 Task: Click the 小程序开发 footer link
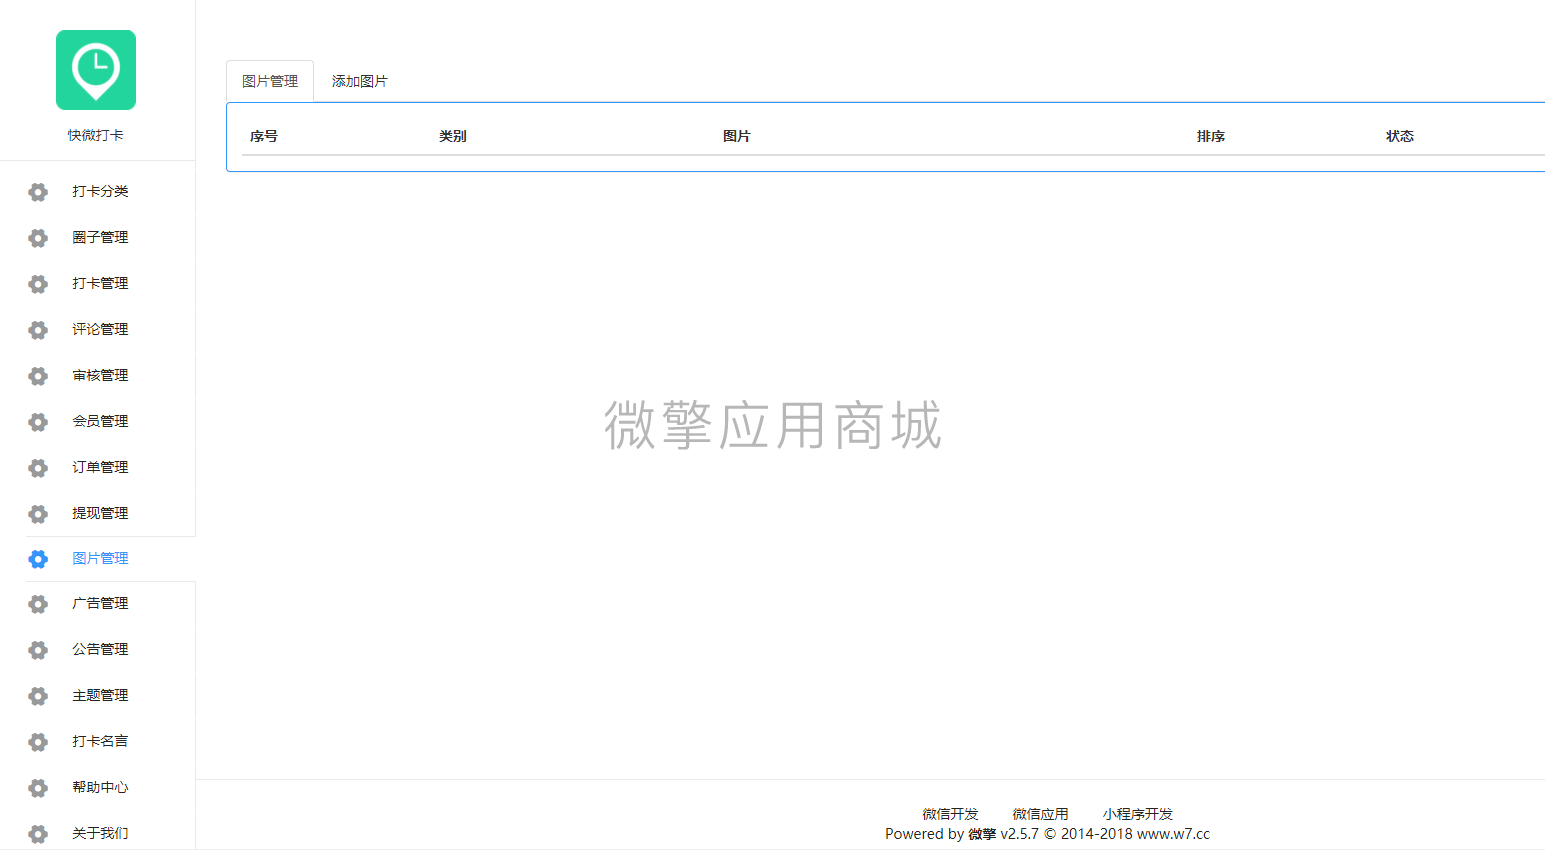pyautogui.click(x=1137, y=813)
